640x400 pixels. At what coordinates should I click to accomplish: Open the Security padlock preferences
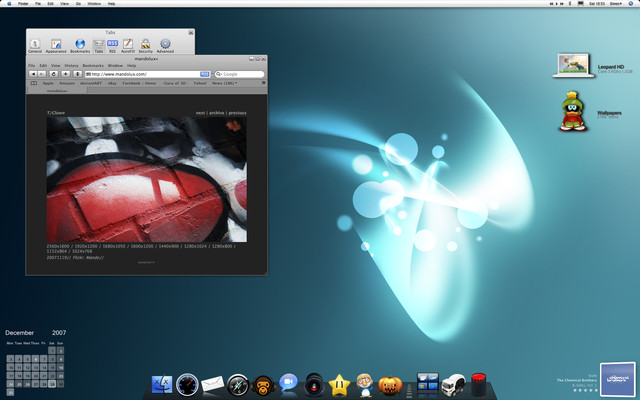[146, 45]
